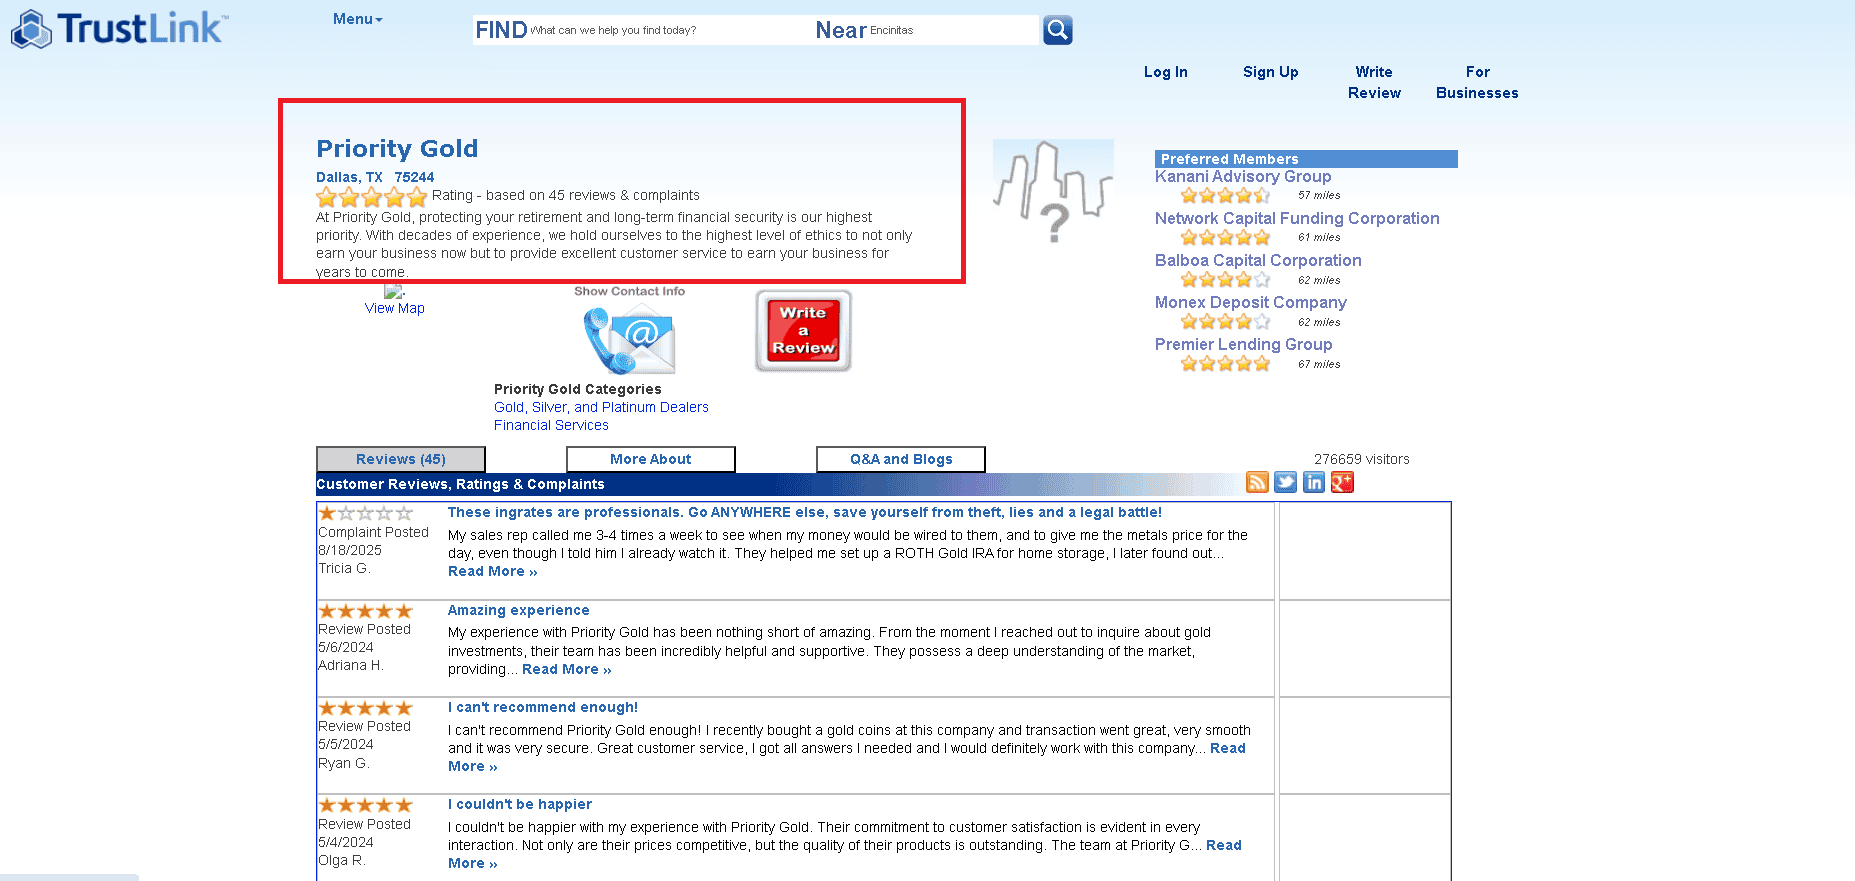Click Kanani Advisory Group star rating
This screenshot has height=881, width=1855.
pos(1225,196)
